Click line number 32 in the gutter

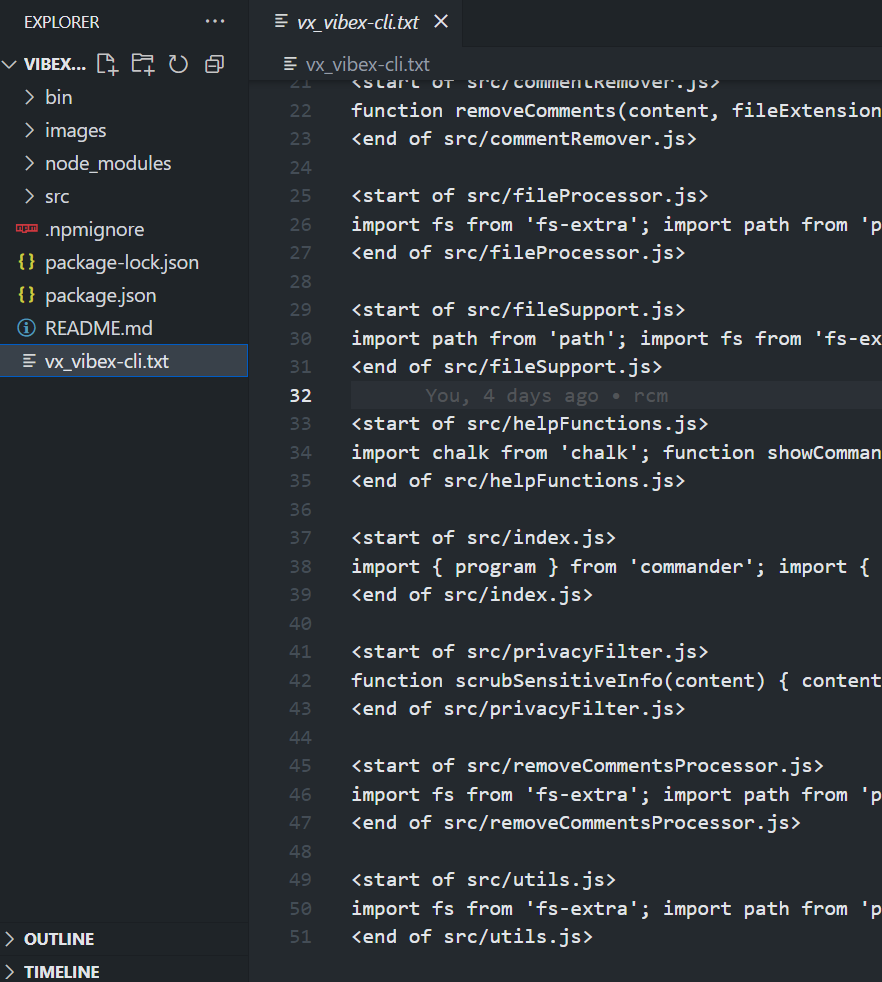(301, 395)
